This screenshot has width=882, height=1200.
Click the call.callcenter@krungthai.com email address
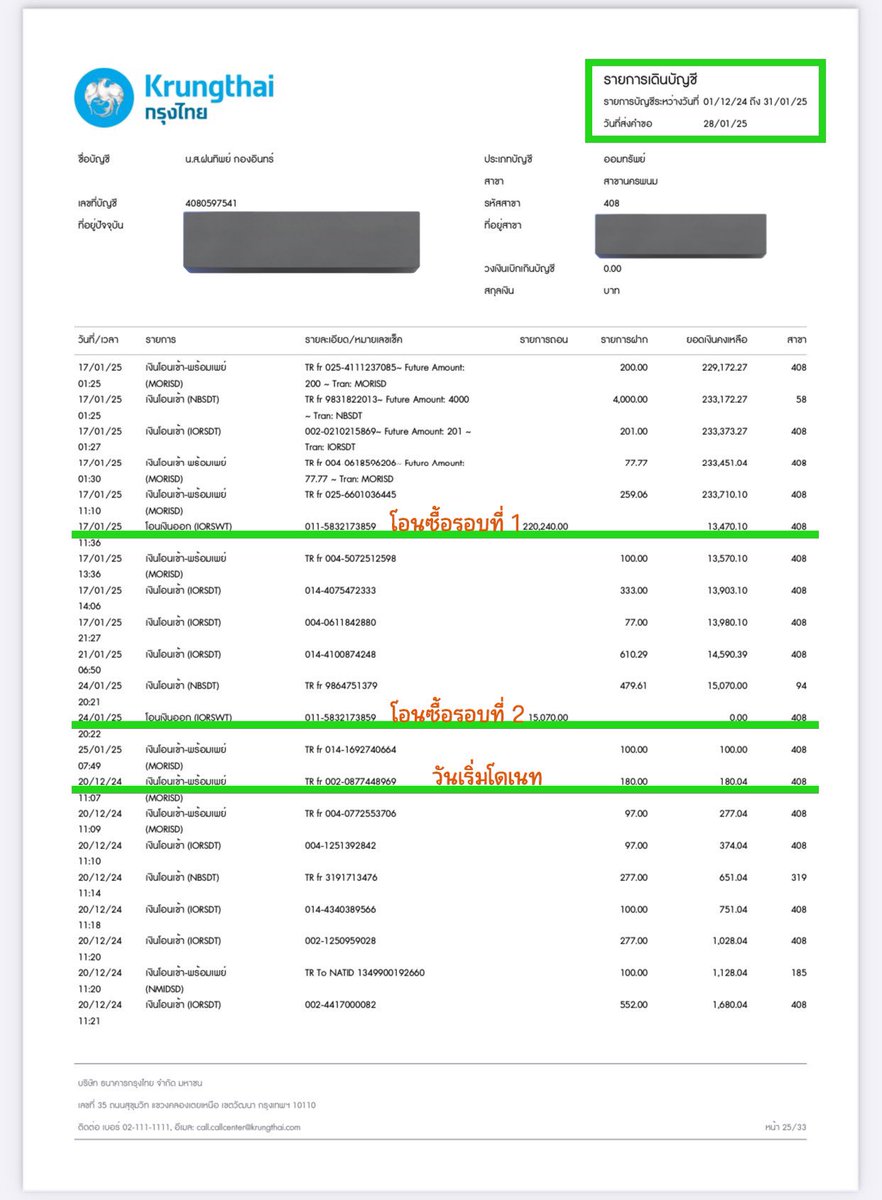[248, 1127]
